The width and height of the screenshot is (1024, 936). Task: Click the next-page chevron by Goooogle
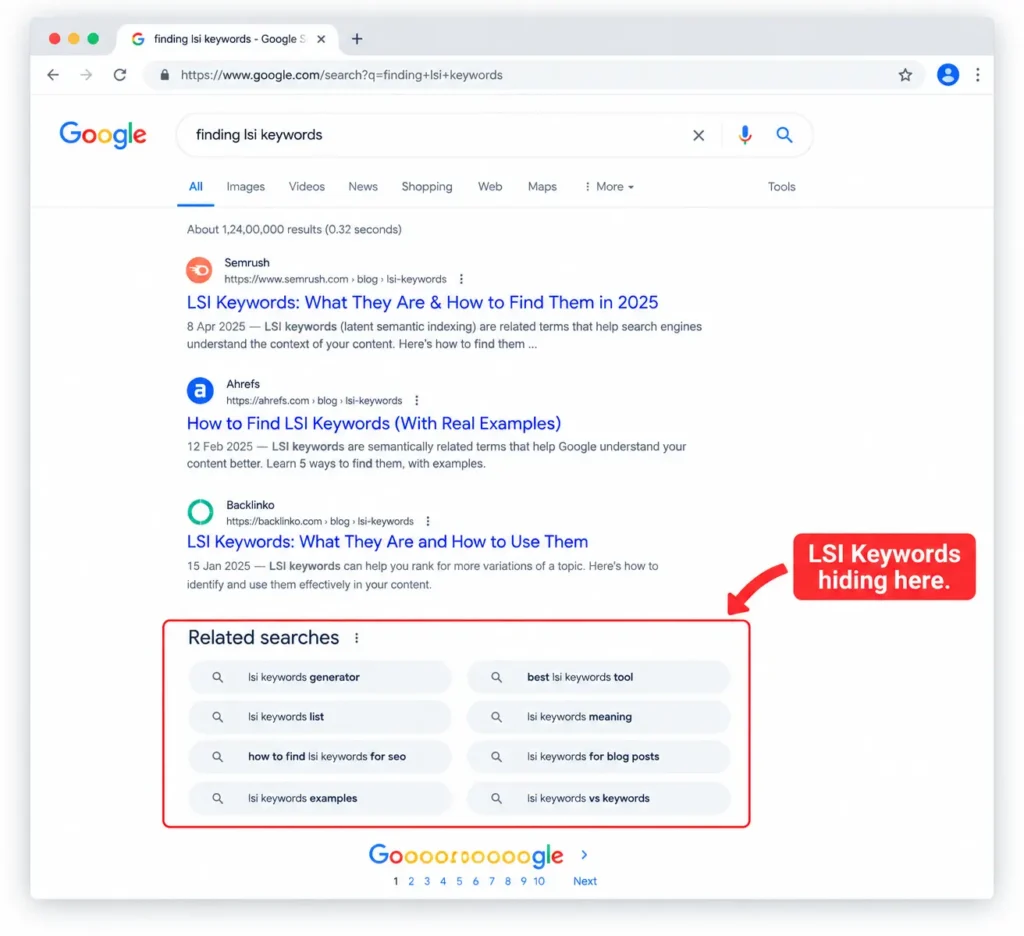pyautogui.click(x=584, y=855)
